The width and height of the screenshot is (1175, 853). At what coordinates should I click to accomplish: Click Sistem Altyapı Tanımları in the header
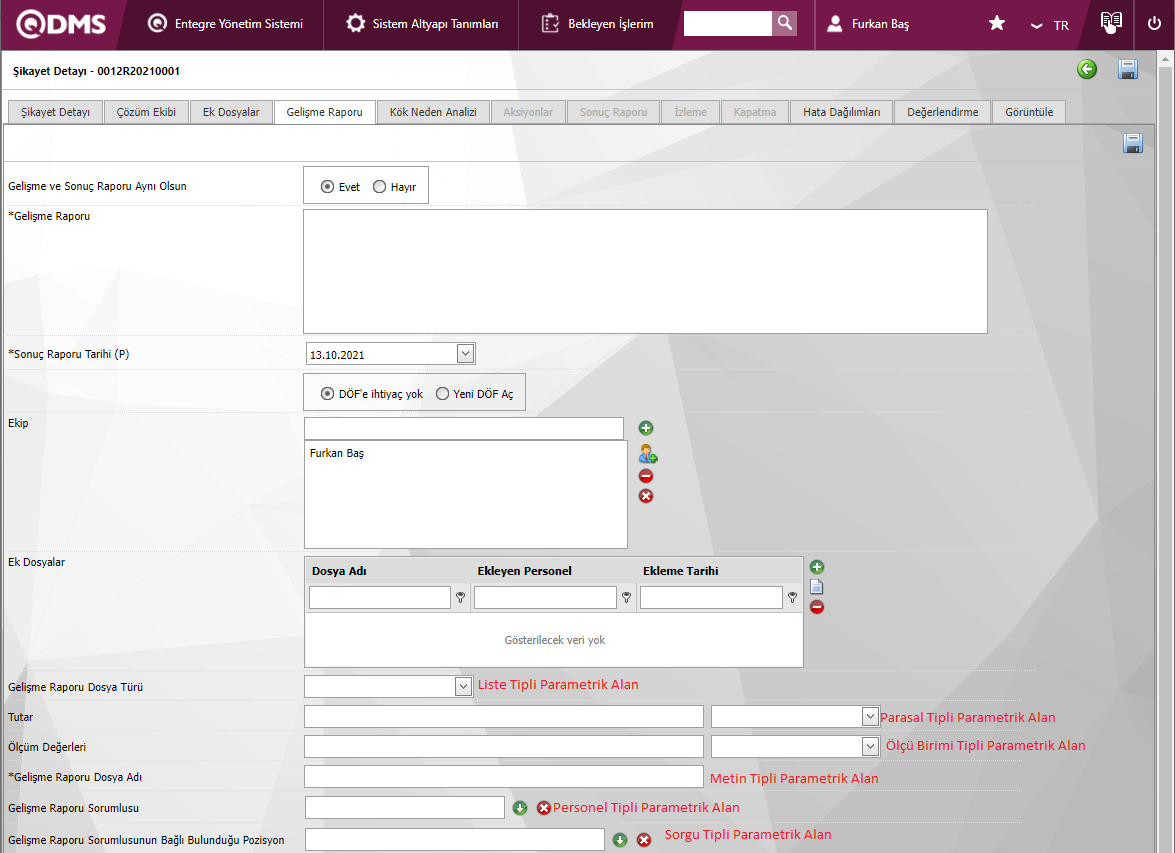click(x=423, y=24)
